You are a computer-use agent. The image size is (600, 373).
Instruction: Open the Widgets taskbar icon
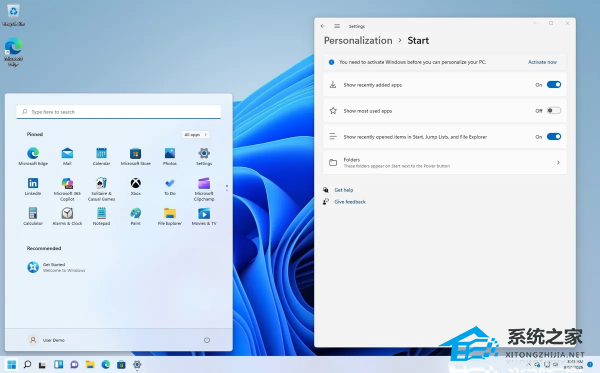[x=59, y=365]
